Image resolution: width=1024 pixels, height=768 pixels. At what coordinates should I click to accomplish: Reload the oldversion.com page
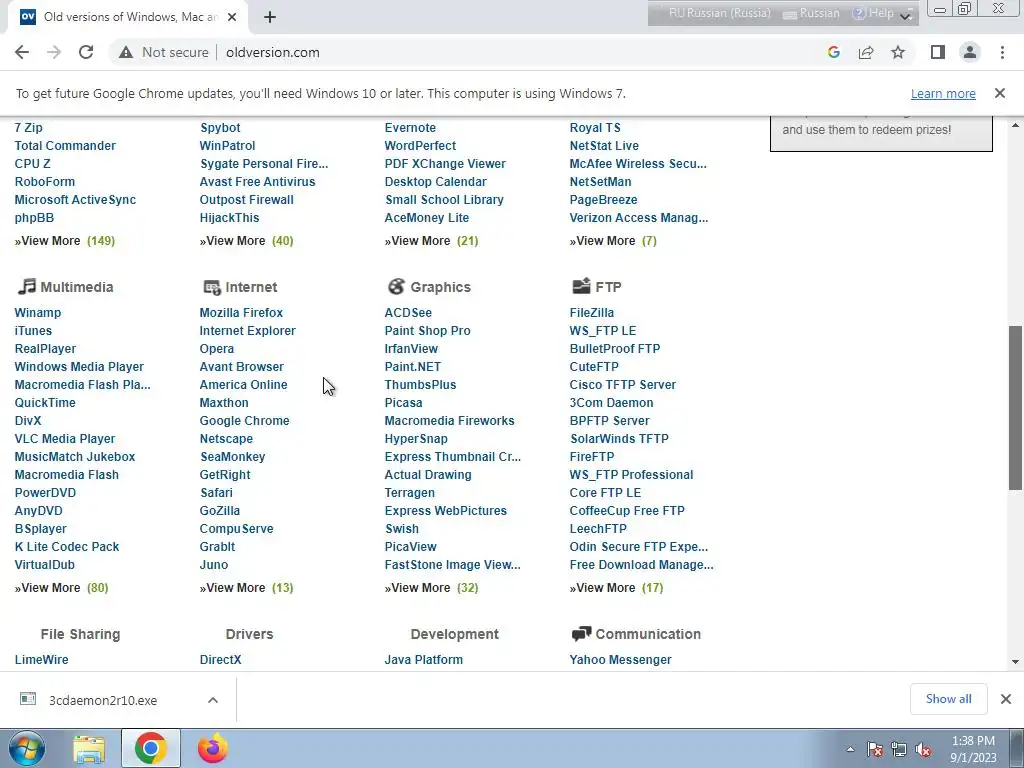point(86,52)
